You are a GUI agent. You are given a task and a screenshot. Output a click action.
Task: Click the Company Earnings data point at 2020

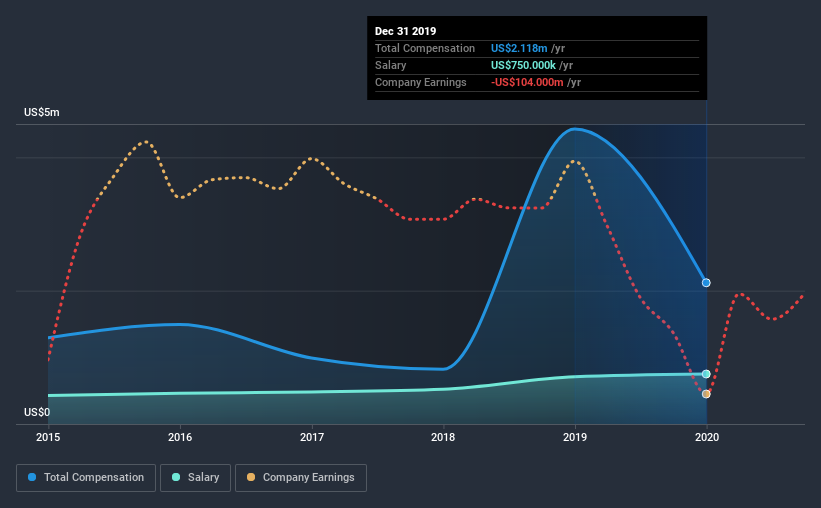tap(706, 394)
